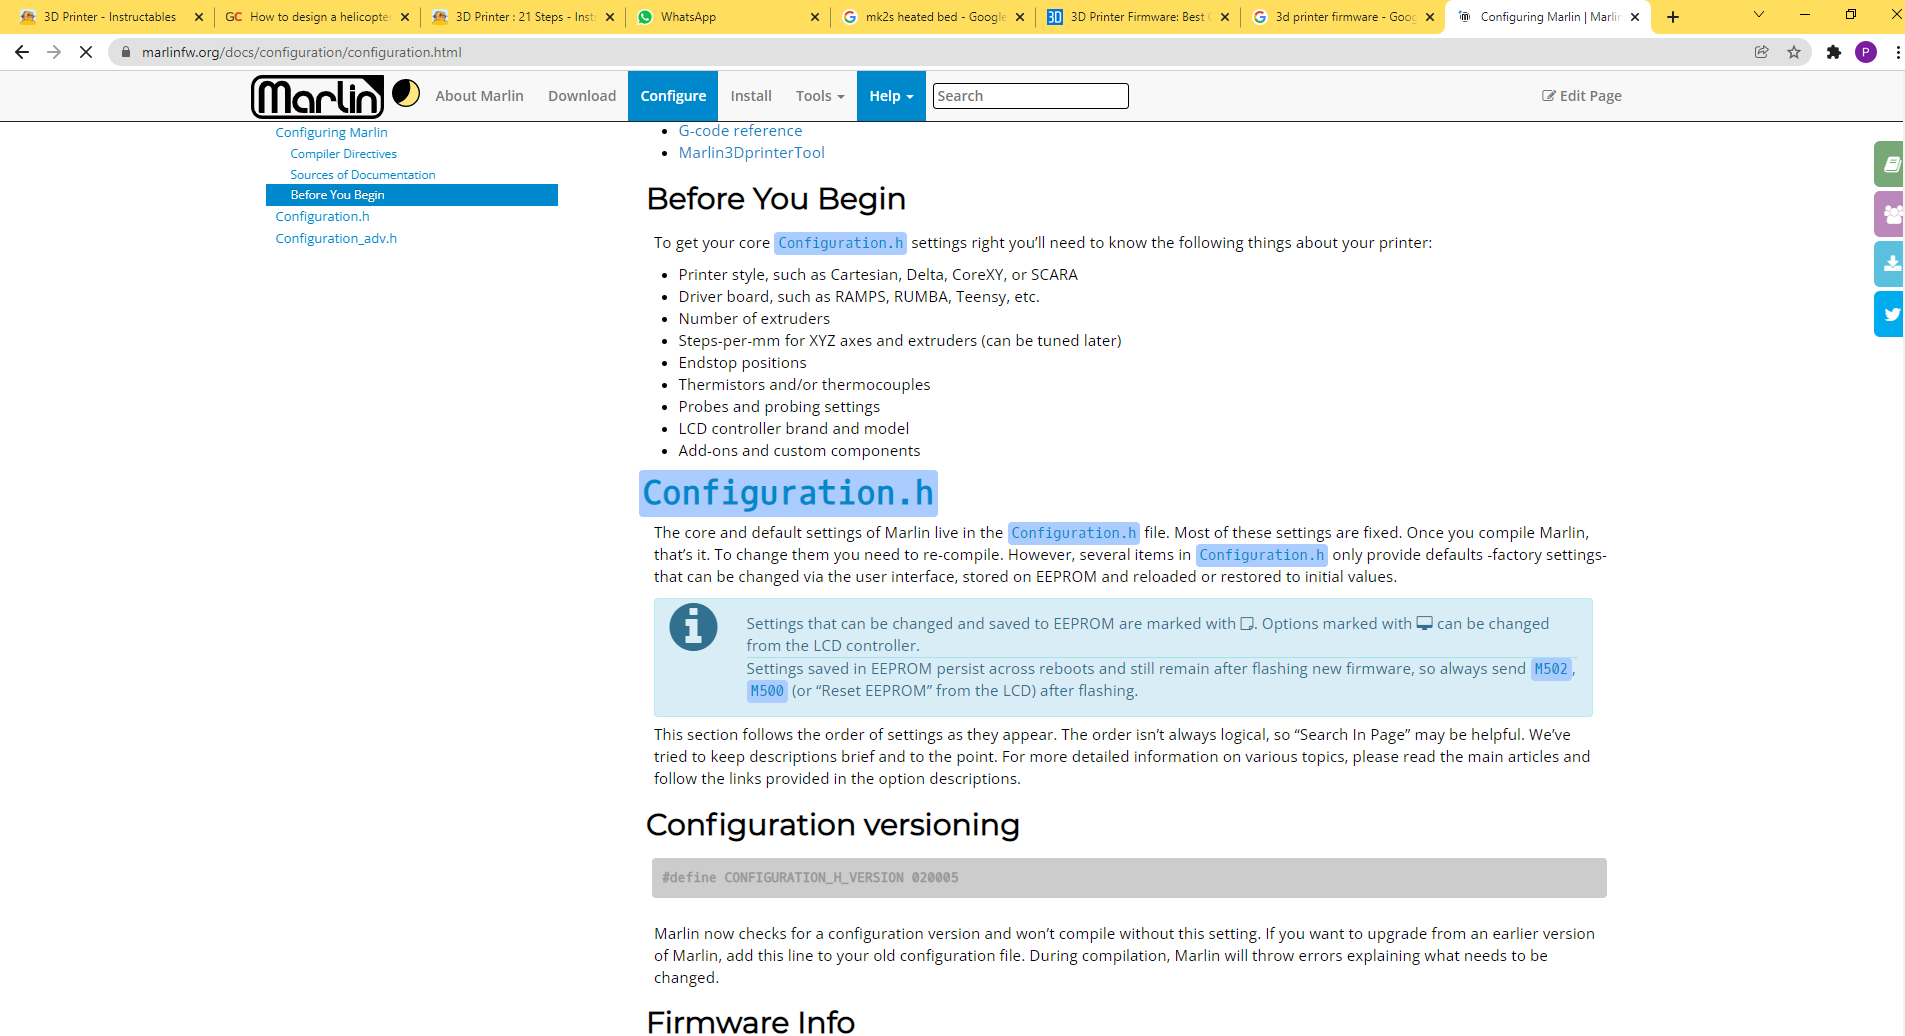The width and height of the screenshot is (1905, 1036).
Task: Share this page icon in address bar
Action: click(x=1762, y=52)
